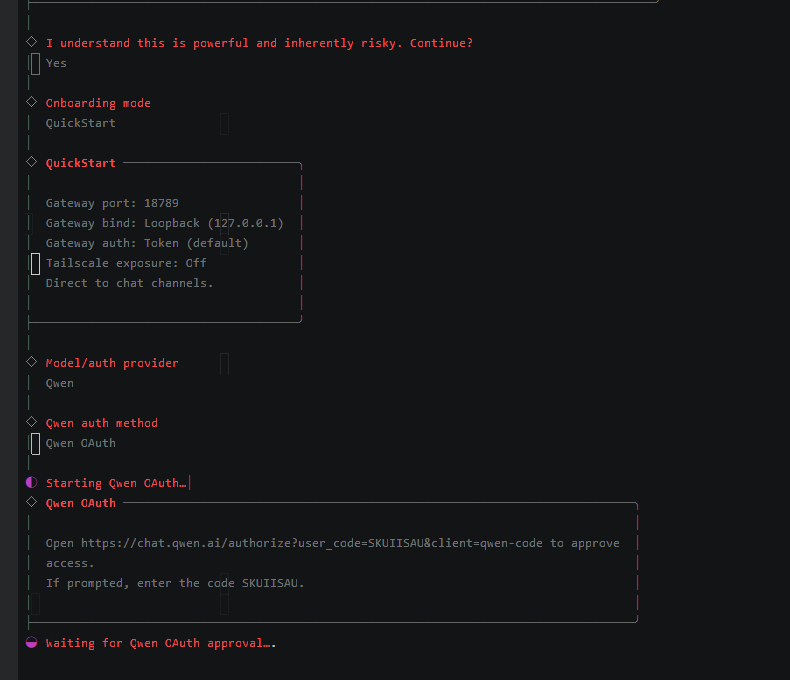
Task: Click the spinner icon beside Starting Qwen OAuth
Action: point(31,482)
